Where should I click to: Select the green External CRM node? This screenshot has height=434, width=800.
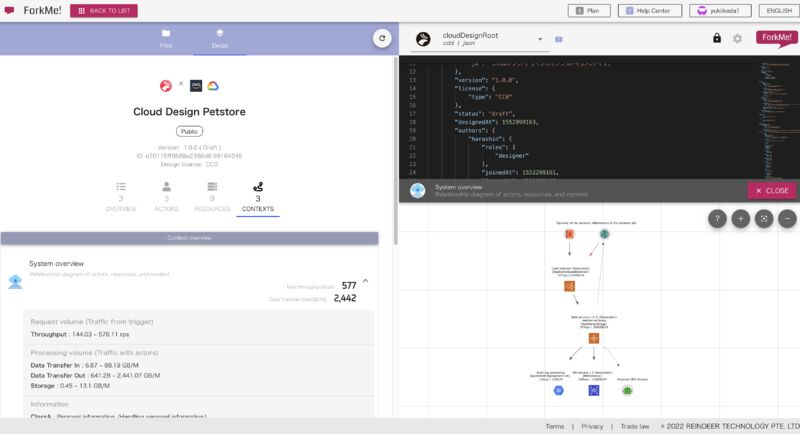pos(627,390)
